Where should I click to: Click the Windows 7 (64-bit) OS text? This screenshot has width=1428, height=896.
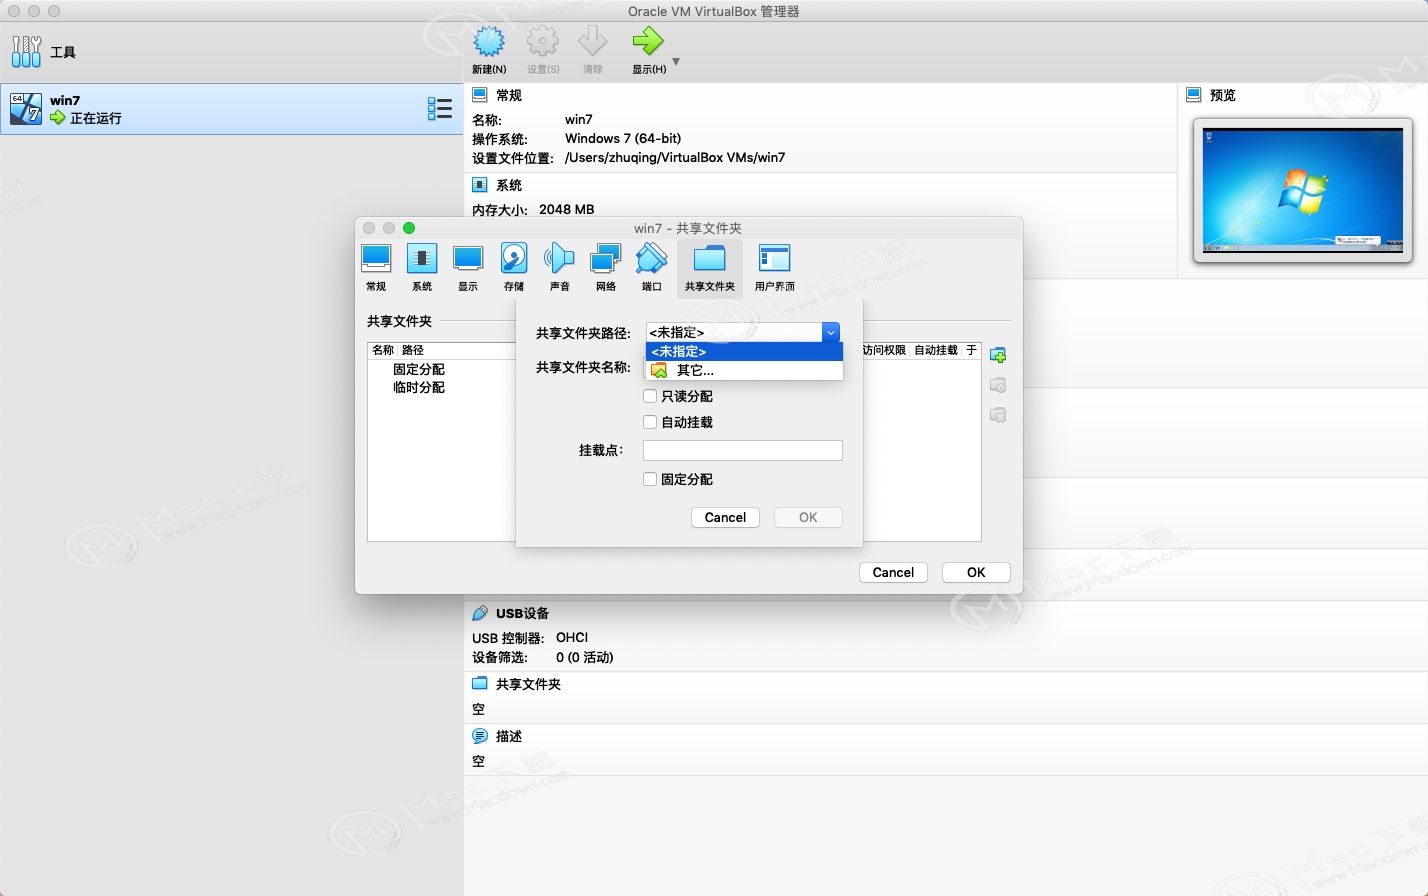[623, 138]
